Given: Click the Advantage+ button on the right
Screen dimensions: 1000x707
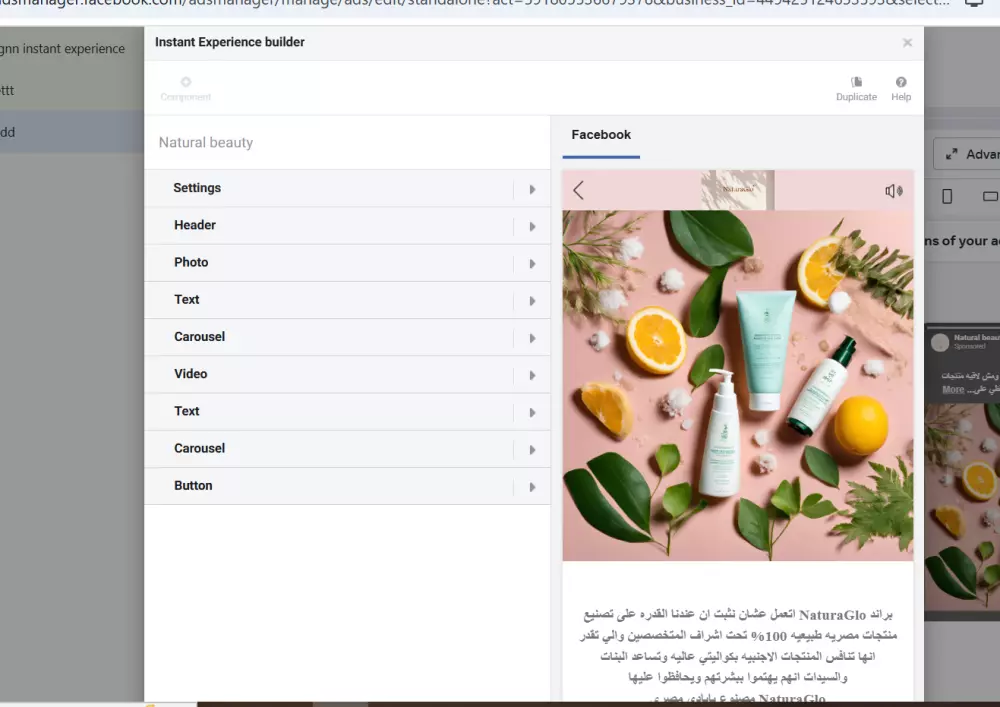Looking at the screenshot, I should click(x=975, y=154).
